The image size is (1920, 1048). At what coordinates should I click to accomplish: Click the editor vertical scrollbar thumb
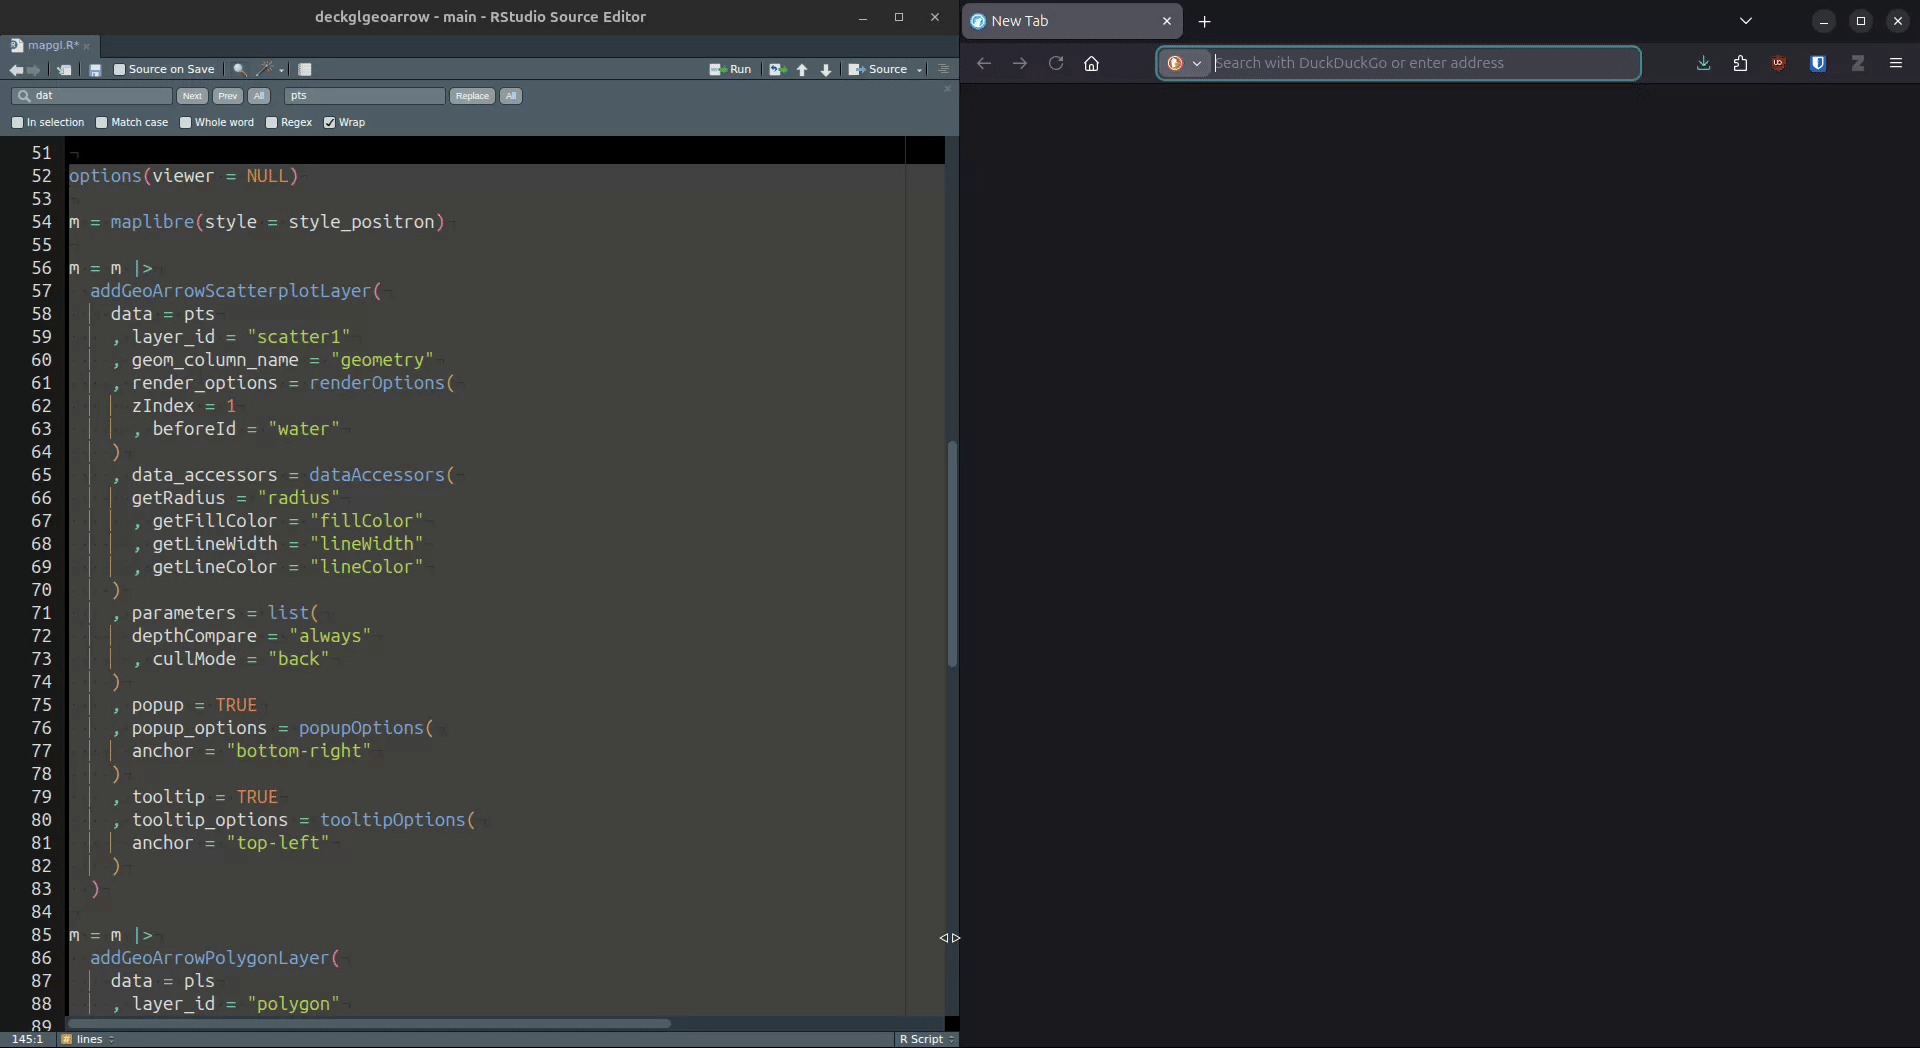[952, 553]
